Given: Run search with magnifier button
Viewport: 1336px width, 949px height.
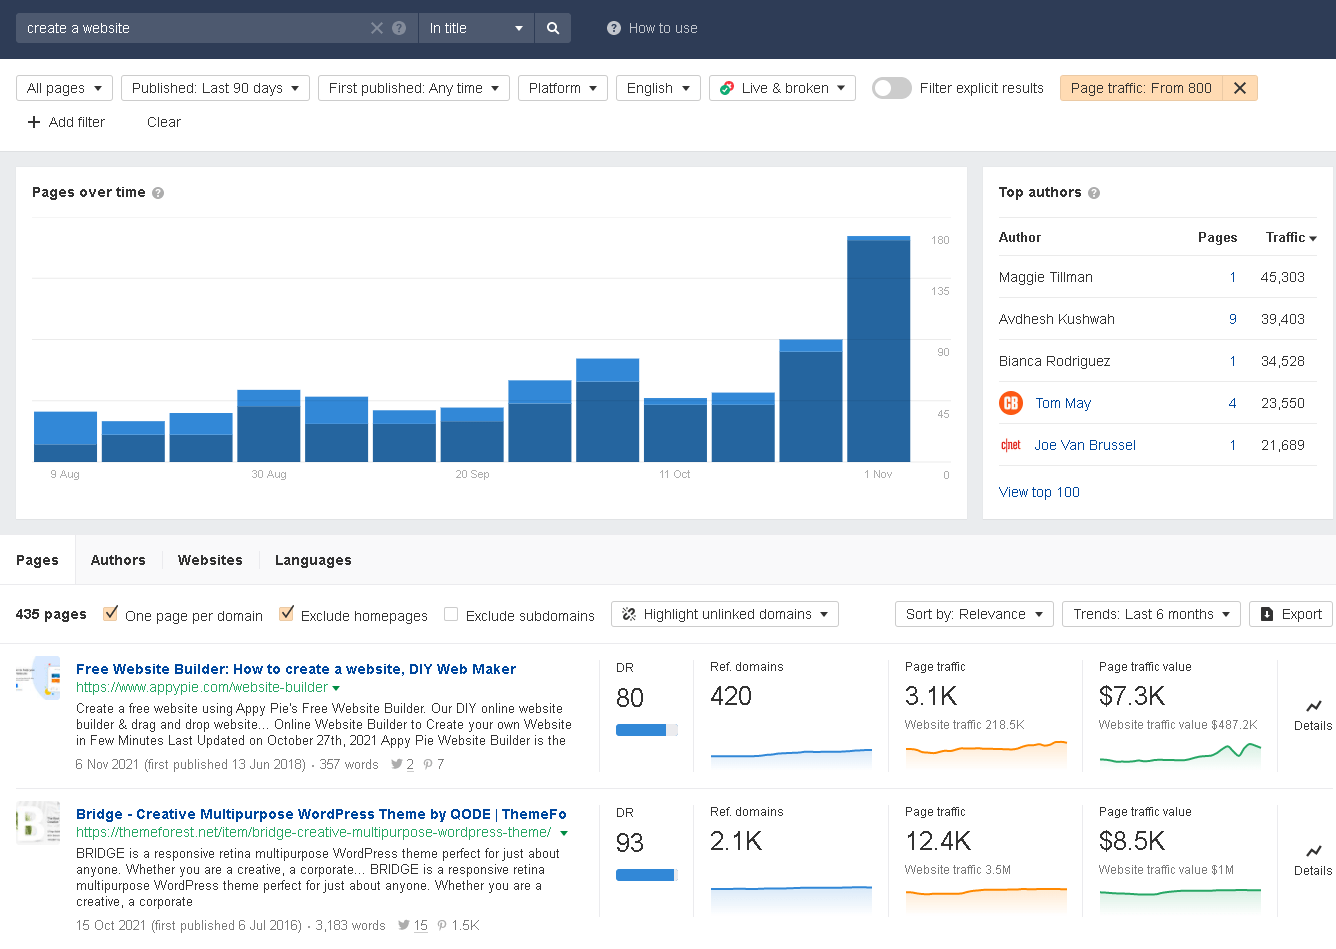Looking at the screenshot, I should point(553,28).
